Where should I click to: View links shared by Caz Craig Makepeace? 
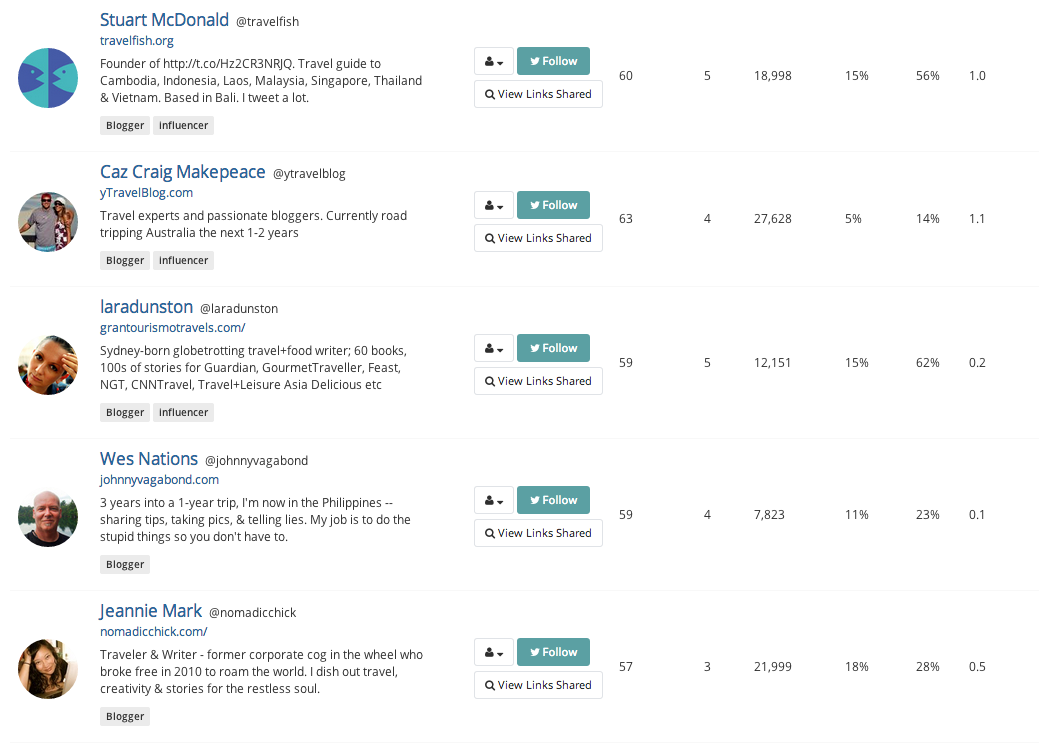(x=538, y=238)
